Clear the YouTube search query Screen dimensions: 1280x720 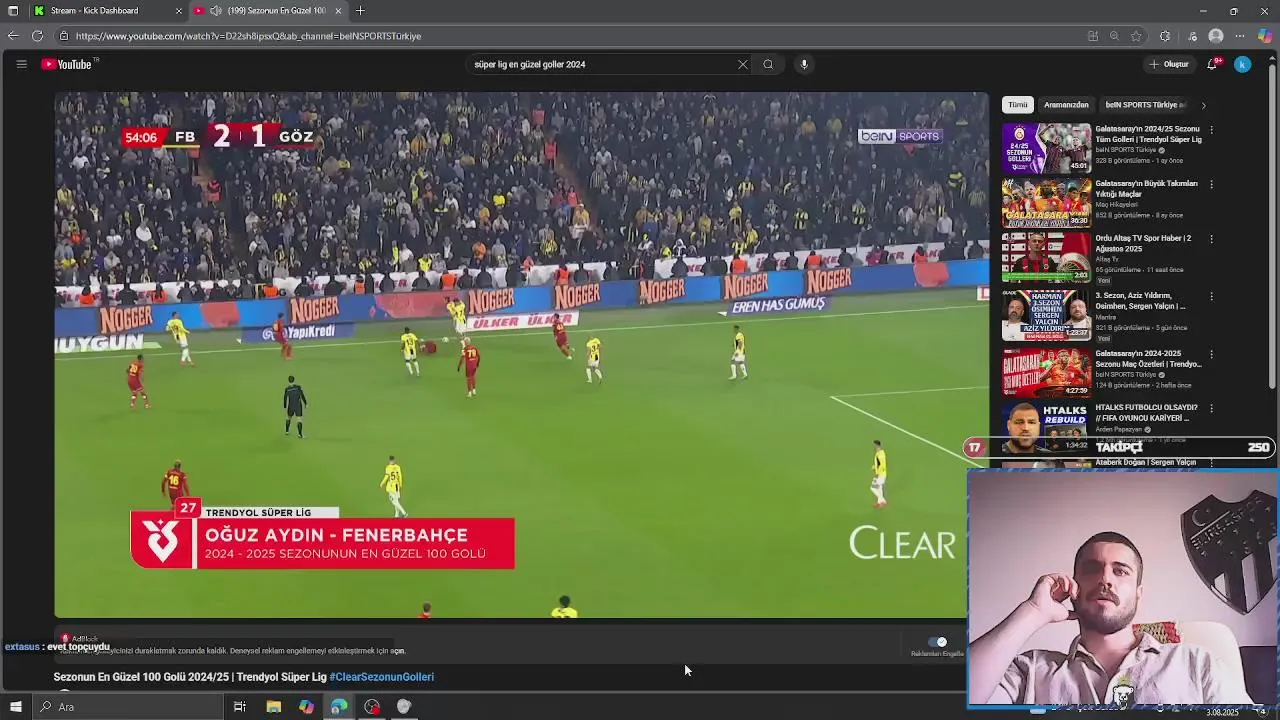coord(742,64)
